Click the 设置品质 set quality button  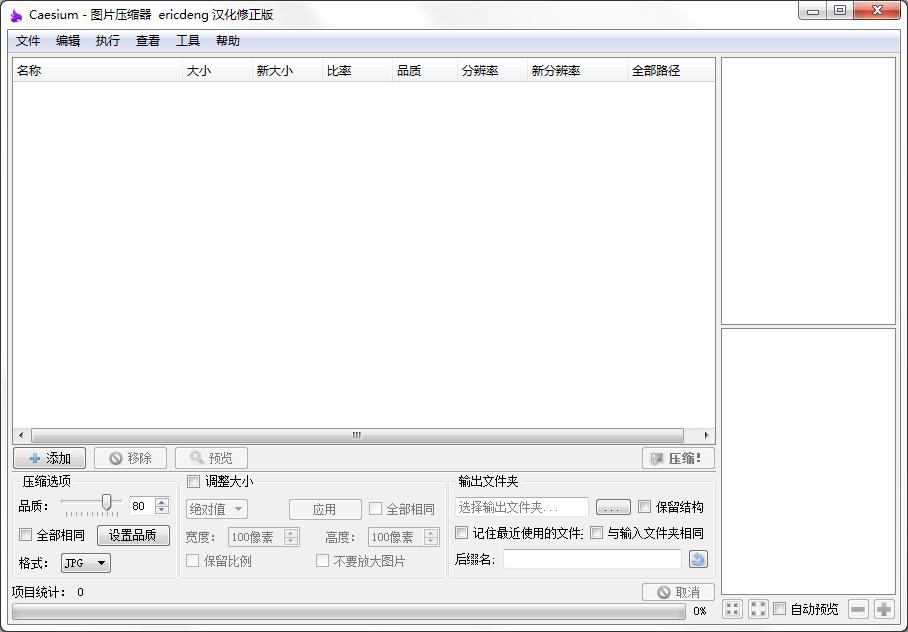pos(133,535)
